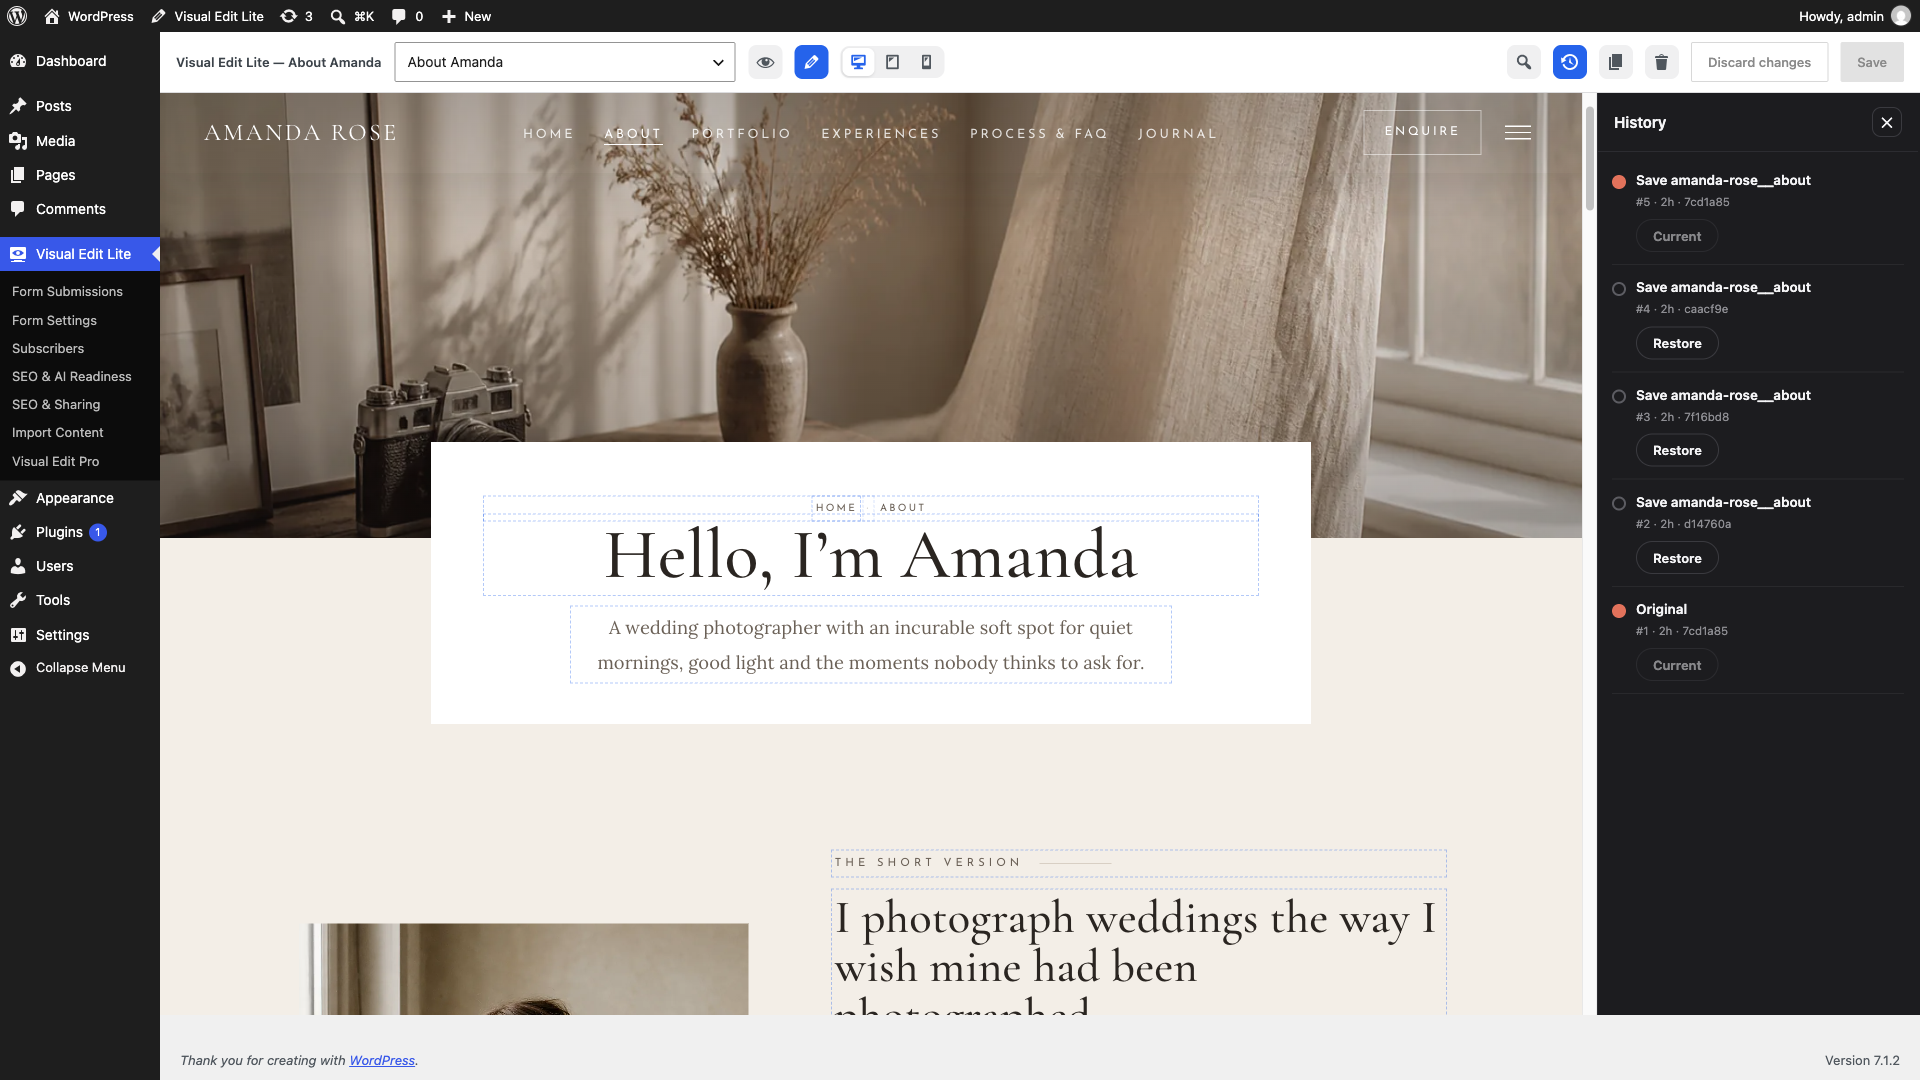
Task: Click the trash delete icon
Action: (x=1661, y=62)
